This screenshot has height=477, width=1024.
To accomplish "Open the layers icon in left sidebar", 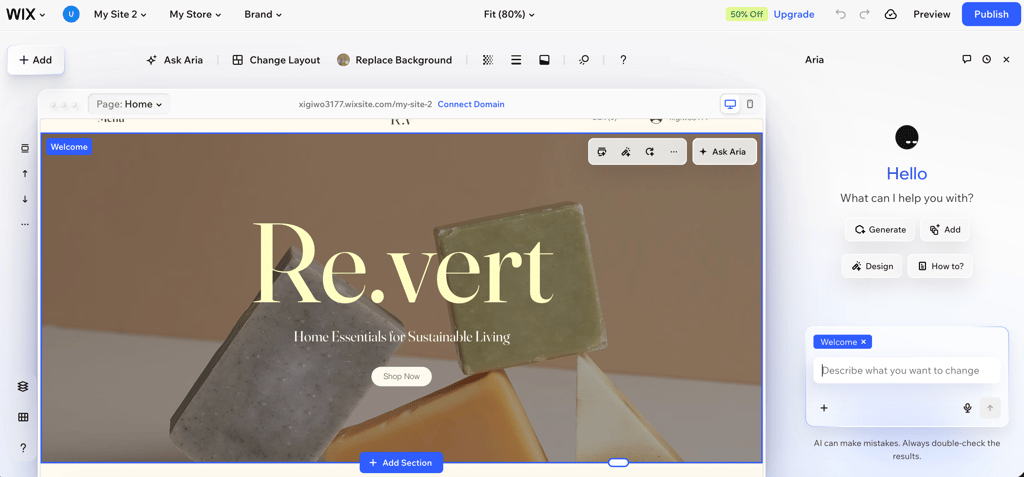I will pyautogui.click(x=23, y=387).
